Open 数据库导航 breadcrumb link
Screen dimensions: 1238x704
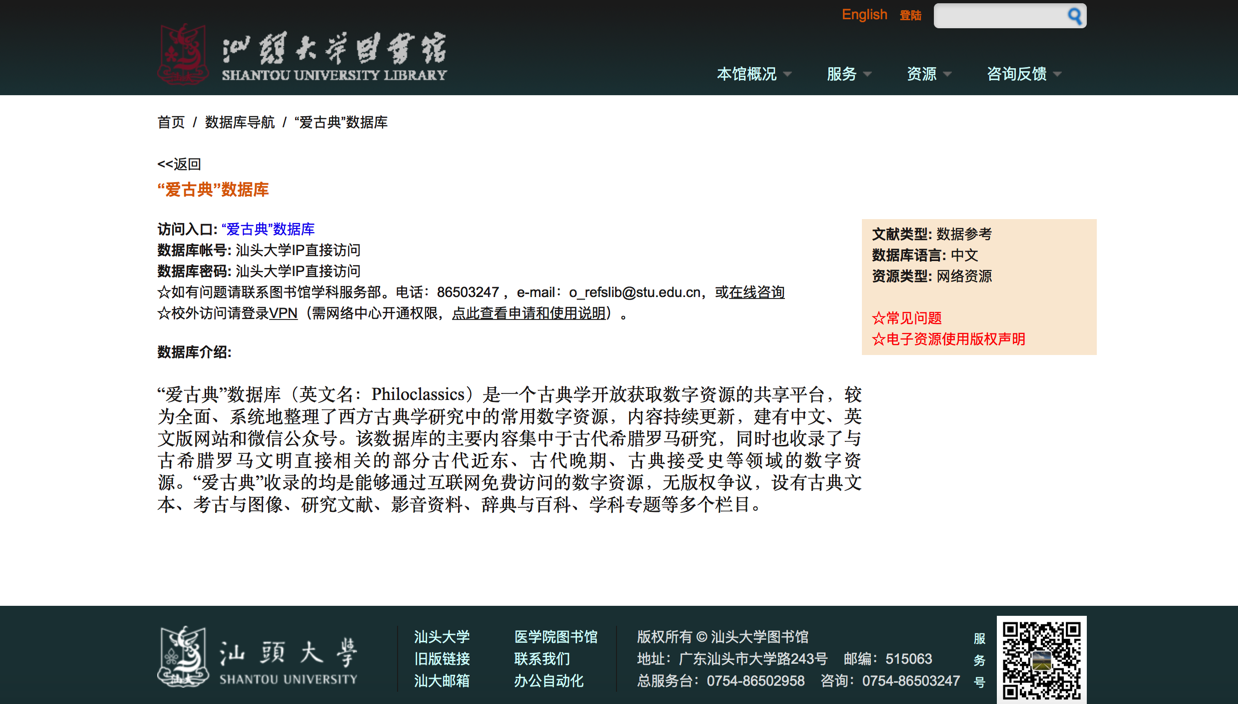(x=239, y=122)
